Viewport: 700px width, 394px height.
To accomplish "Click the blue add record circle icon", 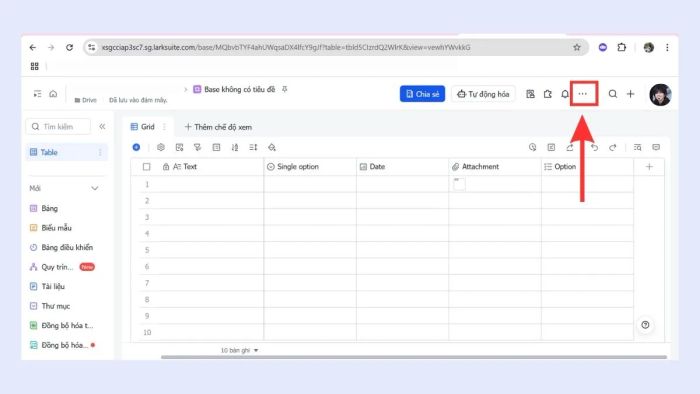I will (x=136, y=147).
